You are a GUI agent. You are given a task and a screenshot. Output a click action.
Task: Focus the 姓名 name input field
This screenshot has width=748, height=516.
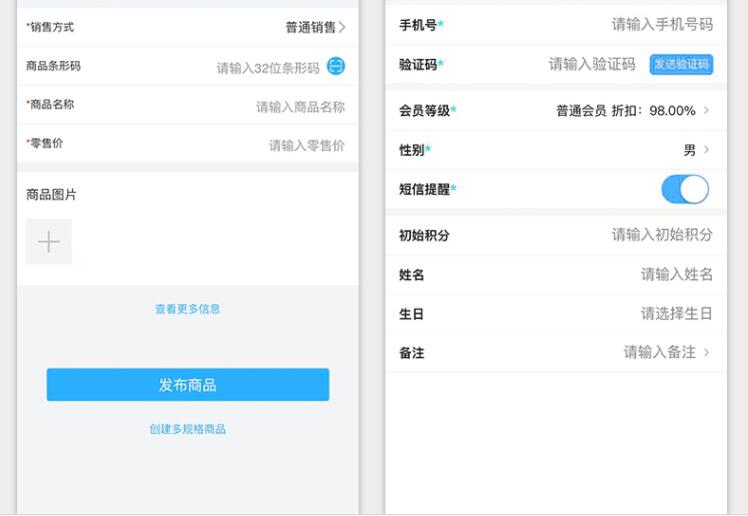pos(676,274)
